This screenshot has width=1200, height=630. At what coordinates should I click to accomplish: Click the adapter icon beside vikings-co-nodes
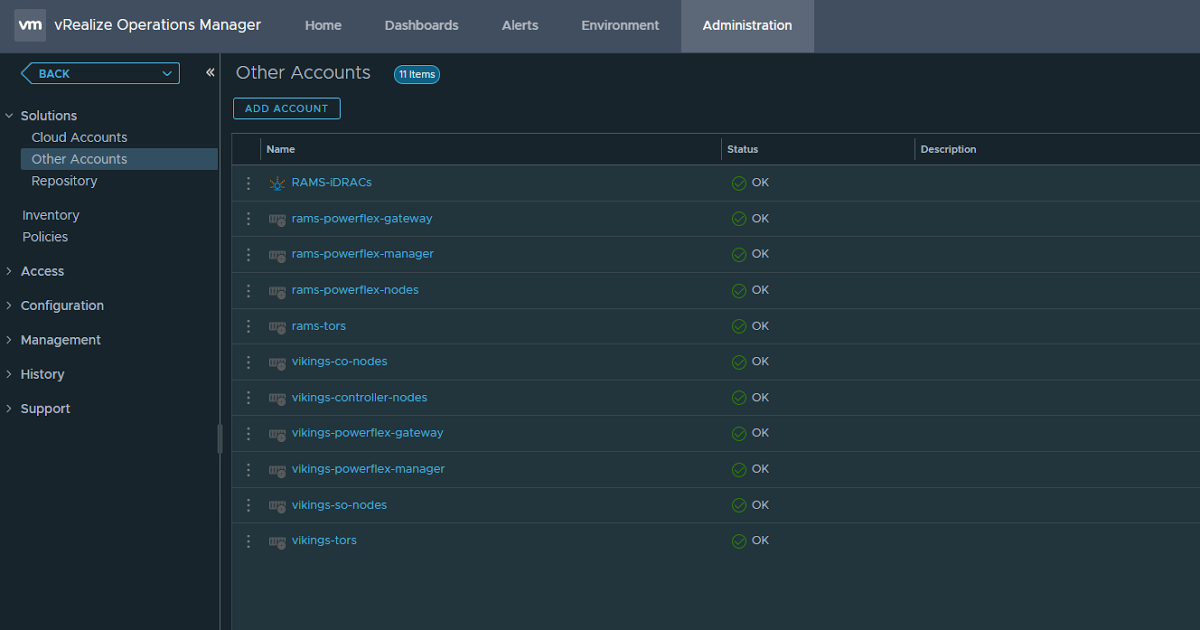pos(277,362)
